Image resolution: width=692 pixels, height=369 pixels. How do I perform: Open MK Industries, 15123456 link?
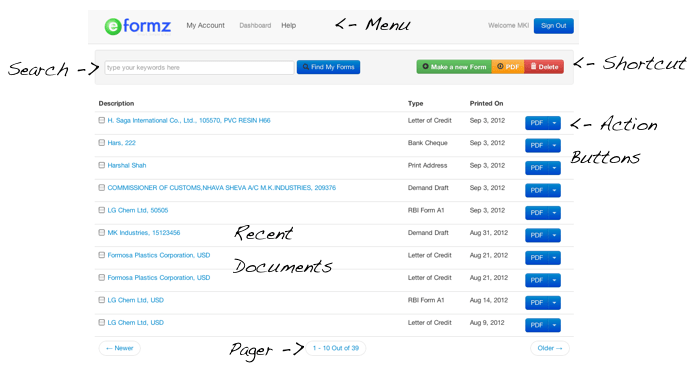pos(144,233)
